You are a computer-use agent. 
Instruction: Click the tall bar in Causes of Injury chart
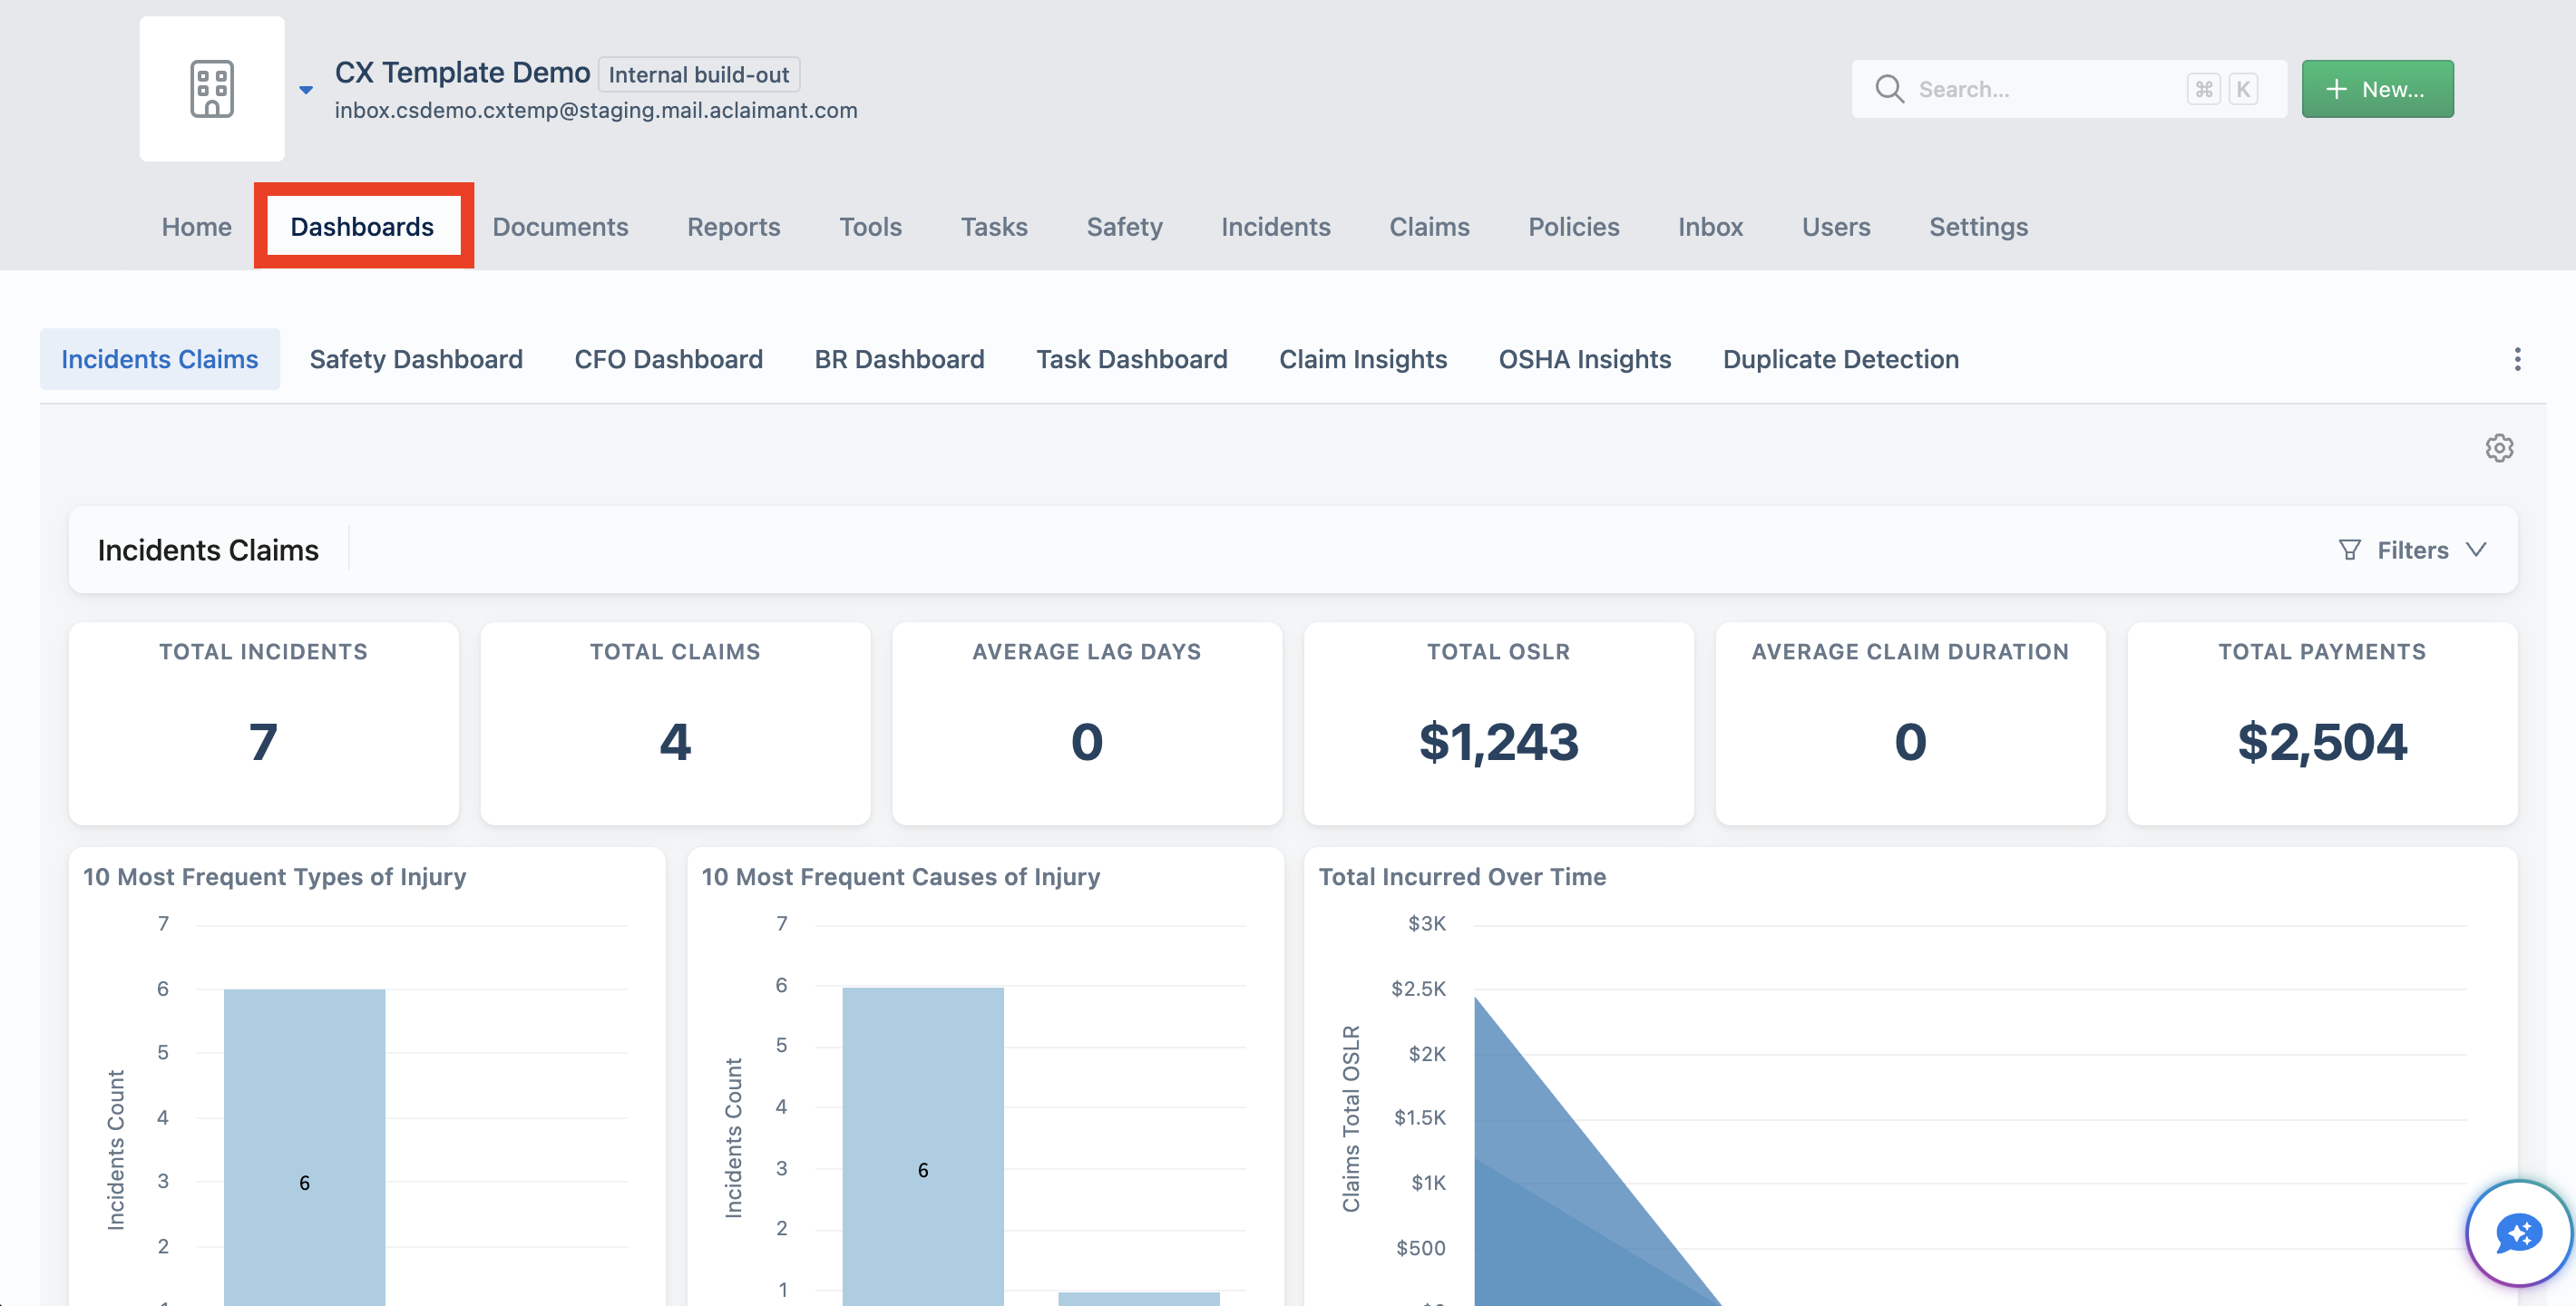[923, 1146]
